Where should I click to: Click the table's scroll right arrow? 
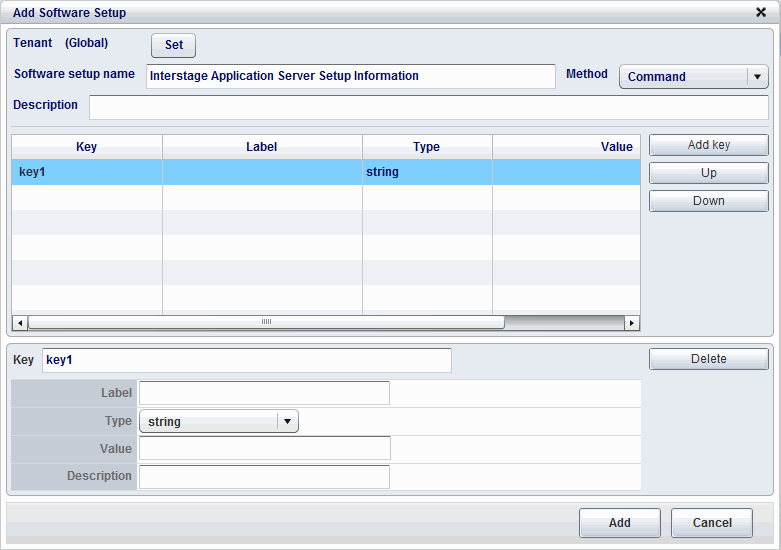coord(631,323)
